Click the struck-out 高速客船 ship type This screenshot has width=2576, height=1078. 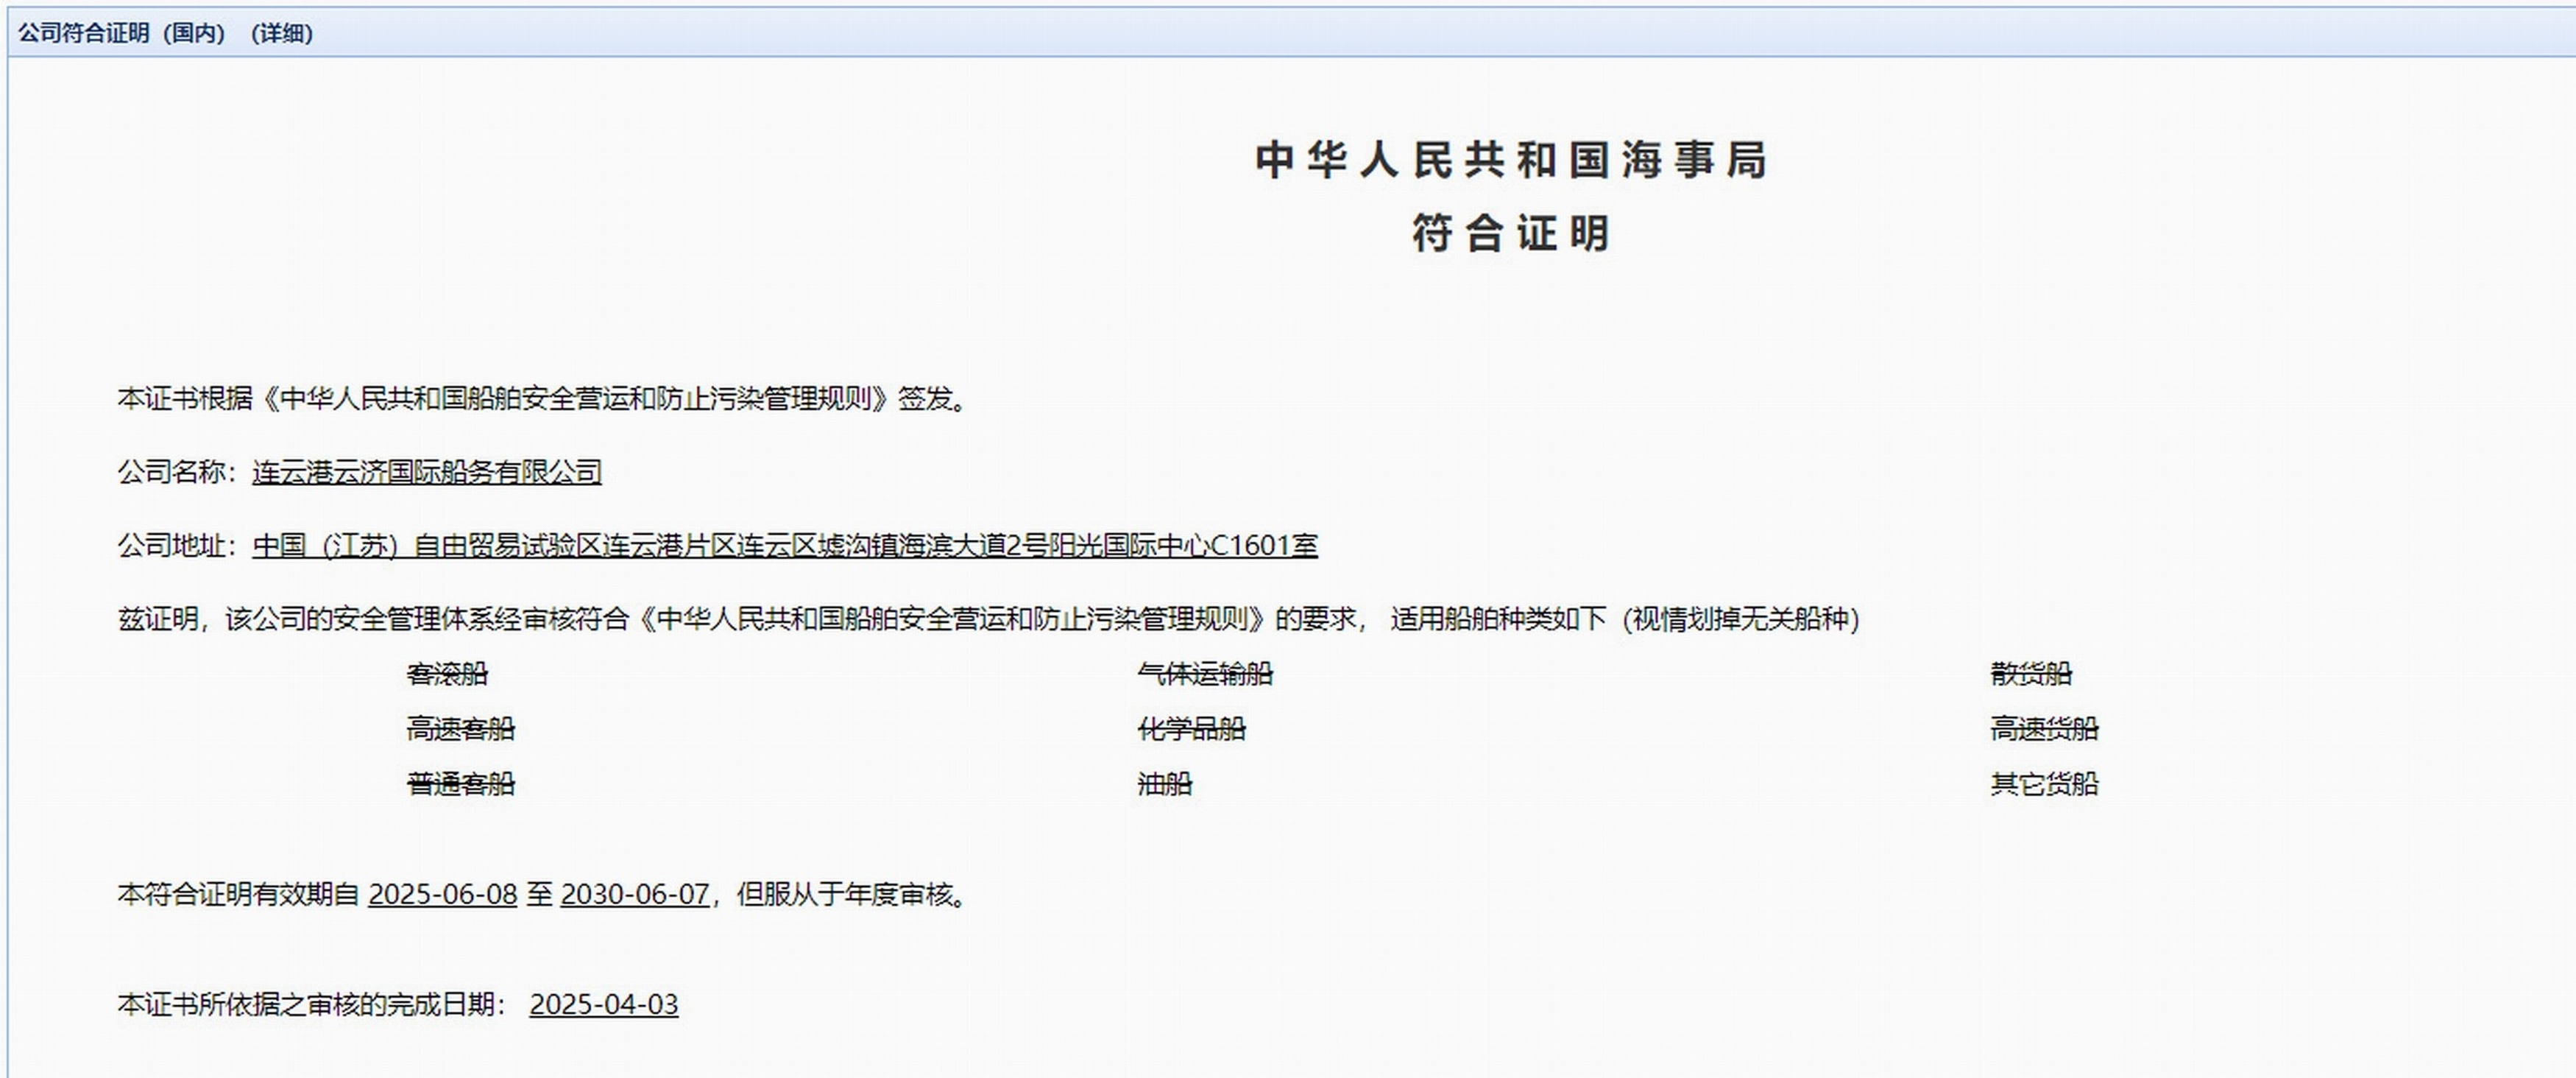461,728
